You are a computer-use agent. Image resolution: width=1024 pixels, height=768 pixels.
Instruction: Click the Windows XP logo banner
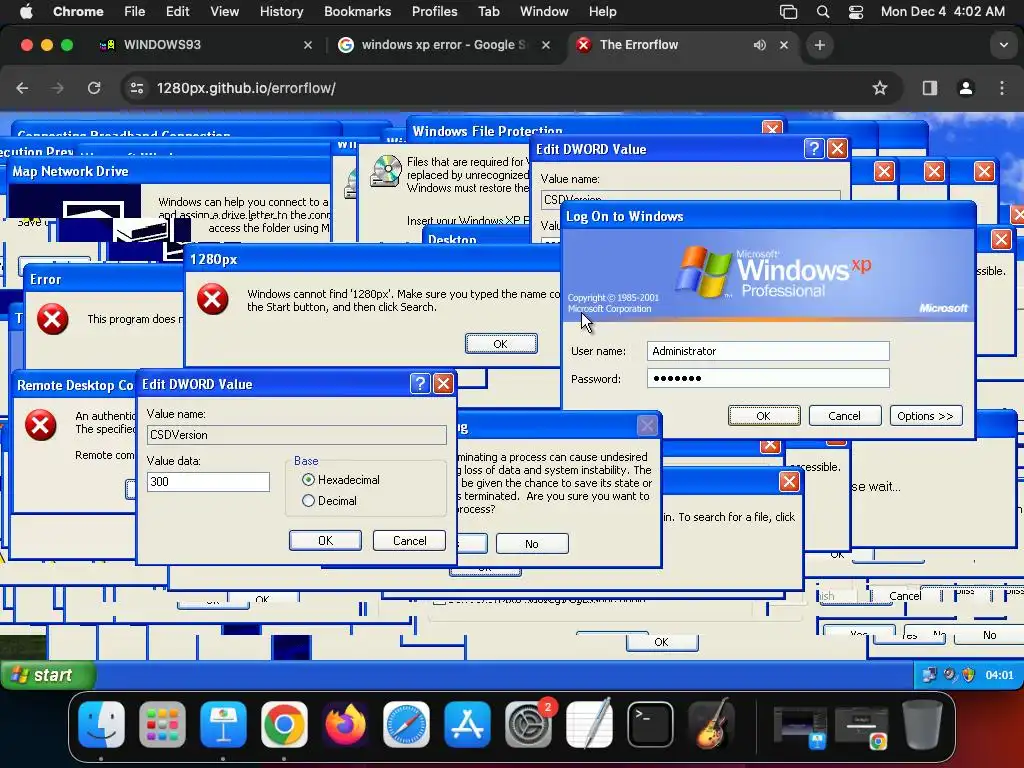(x=768, y=274)
